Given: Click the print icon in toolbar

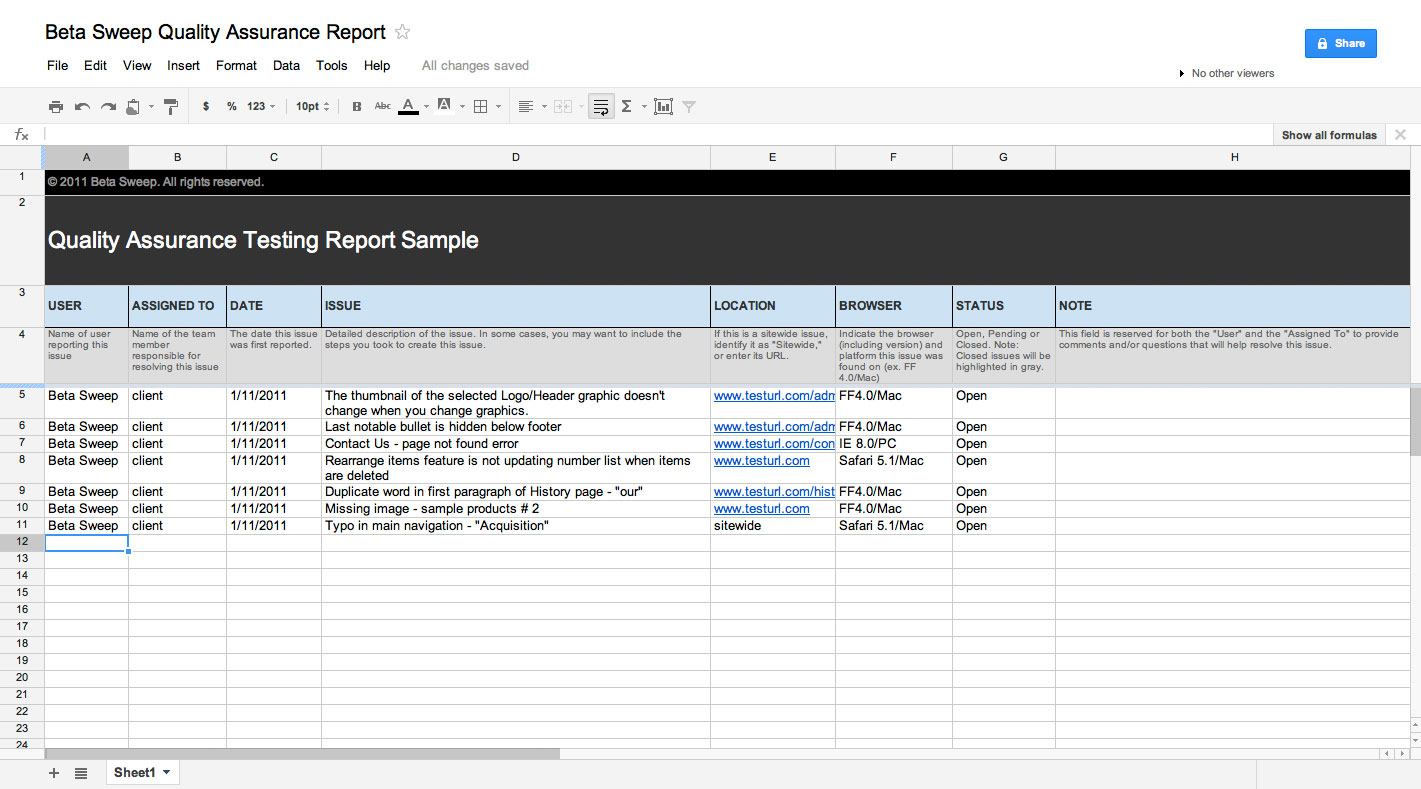Looking at the screenshot, I should 56,106.
